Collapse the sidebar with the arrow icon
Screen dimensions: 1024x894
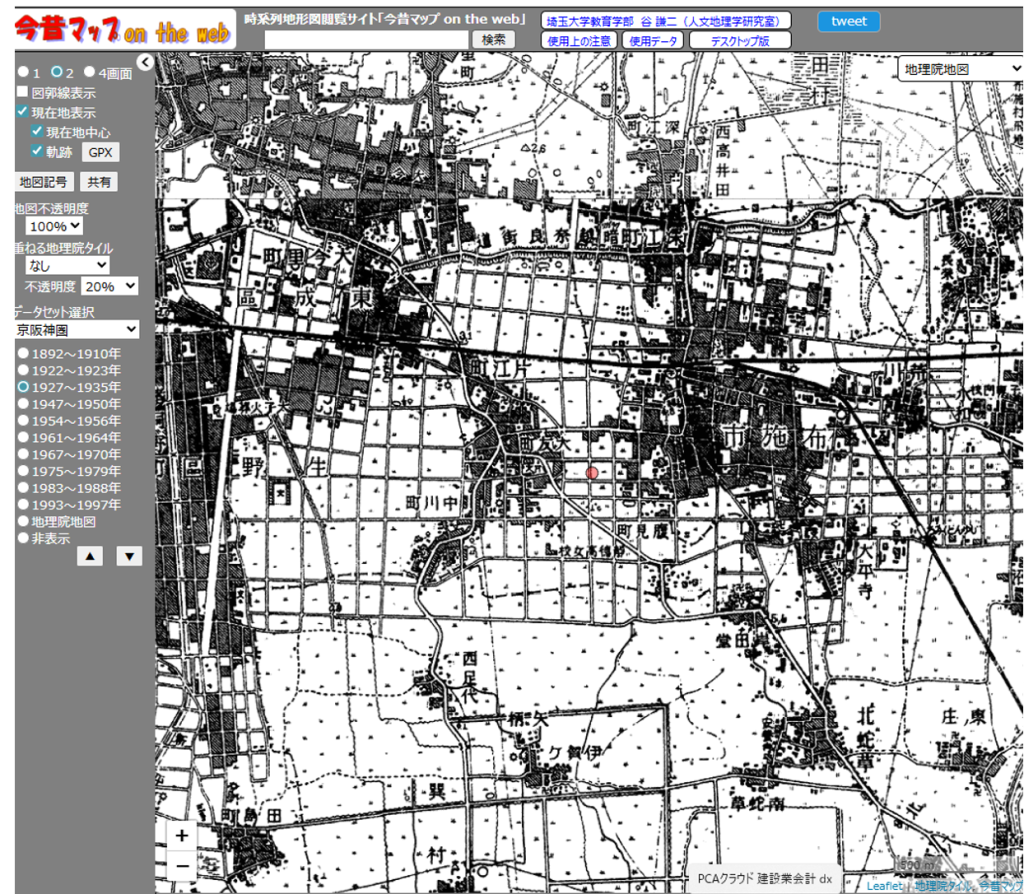pos(145,62)
